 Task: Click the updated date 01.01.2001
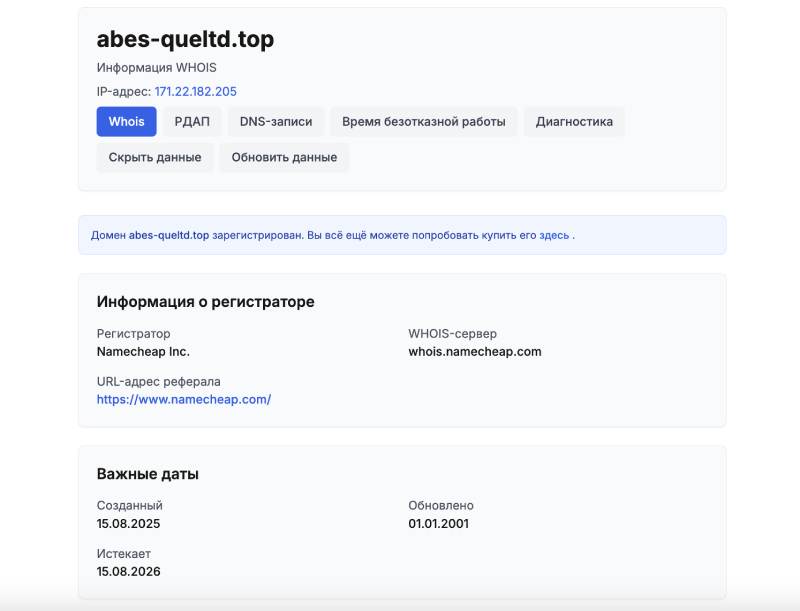(x=438, y=523)
